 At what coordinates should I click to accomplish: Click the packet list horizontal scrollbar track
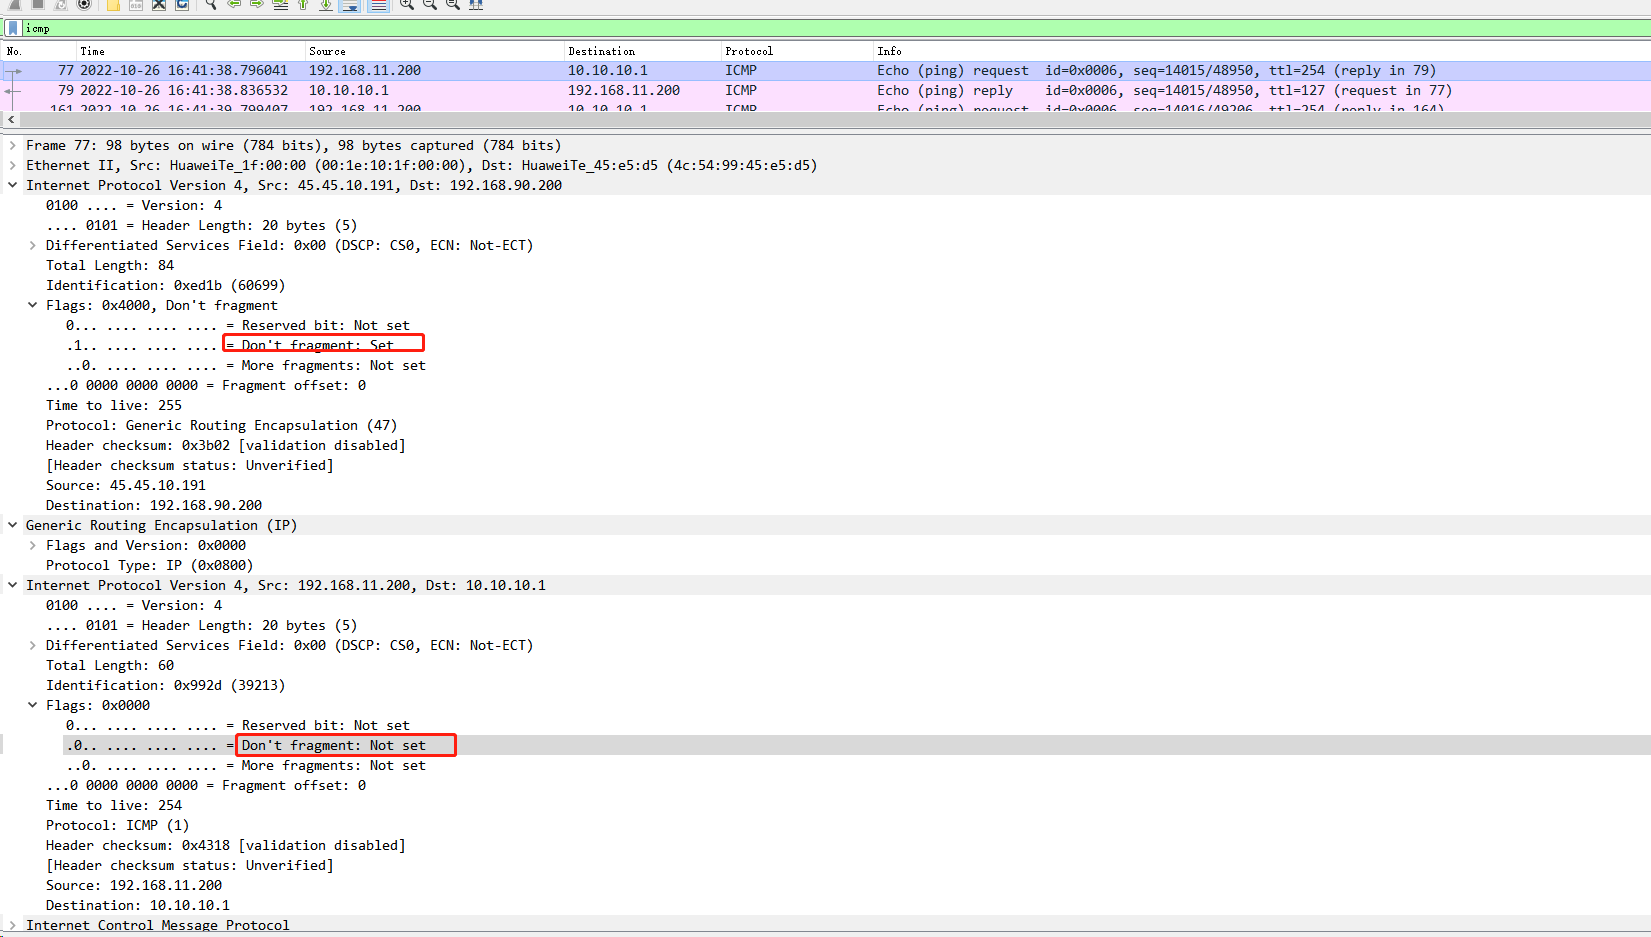coord(834,119)
